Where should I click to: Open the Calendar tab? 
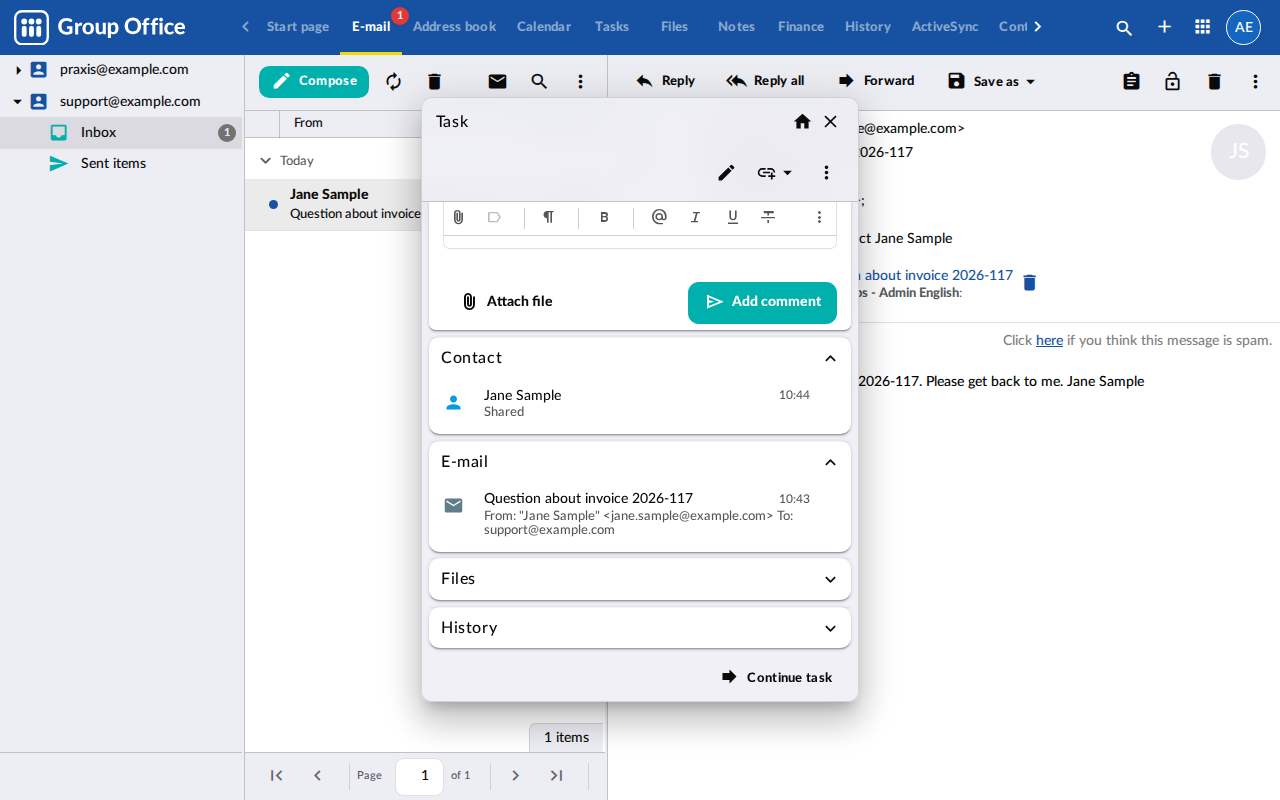tap(544, 27)
